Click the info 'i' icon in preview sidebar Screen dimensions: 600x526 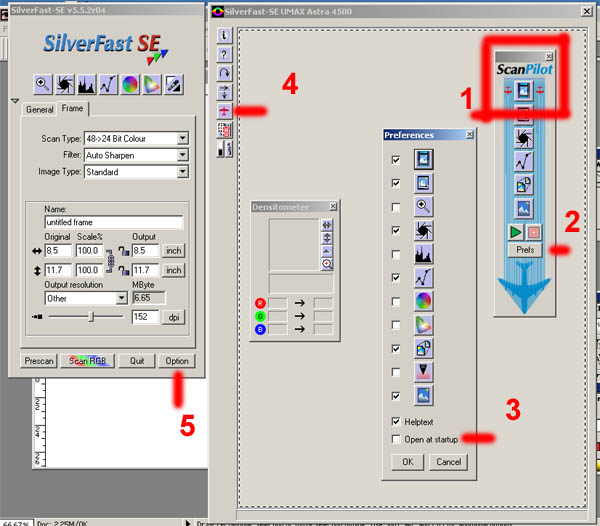(224, 35)
